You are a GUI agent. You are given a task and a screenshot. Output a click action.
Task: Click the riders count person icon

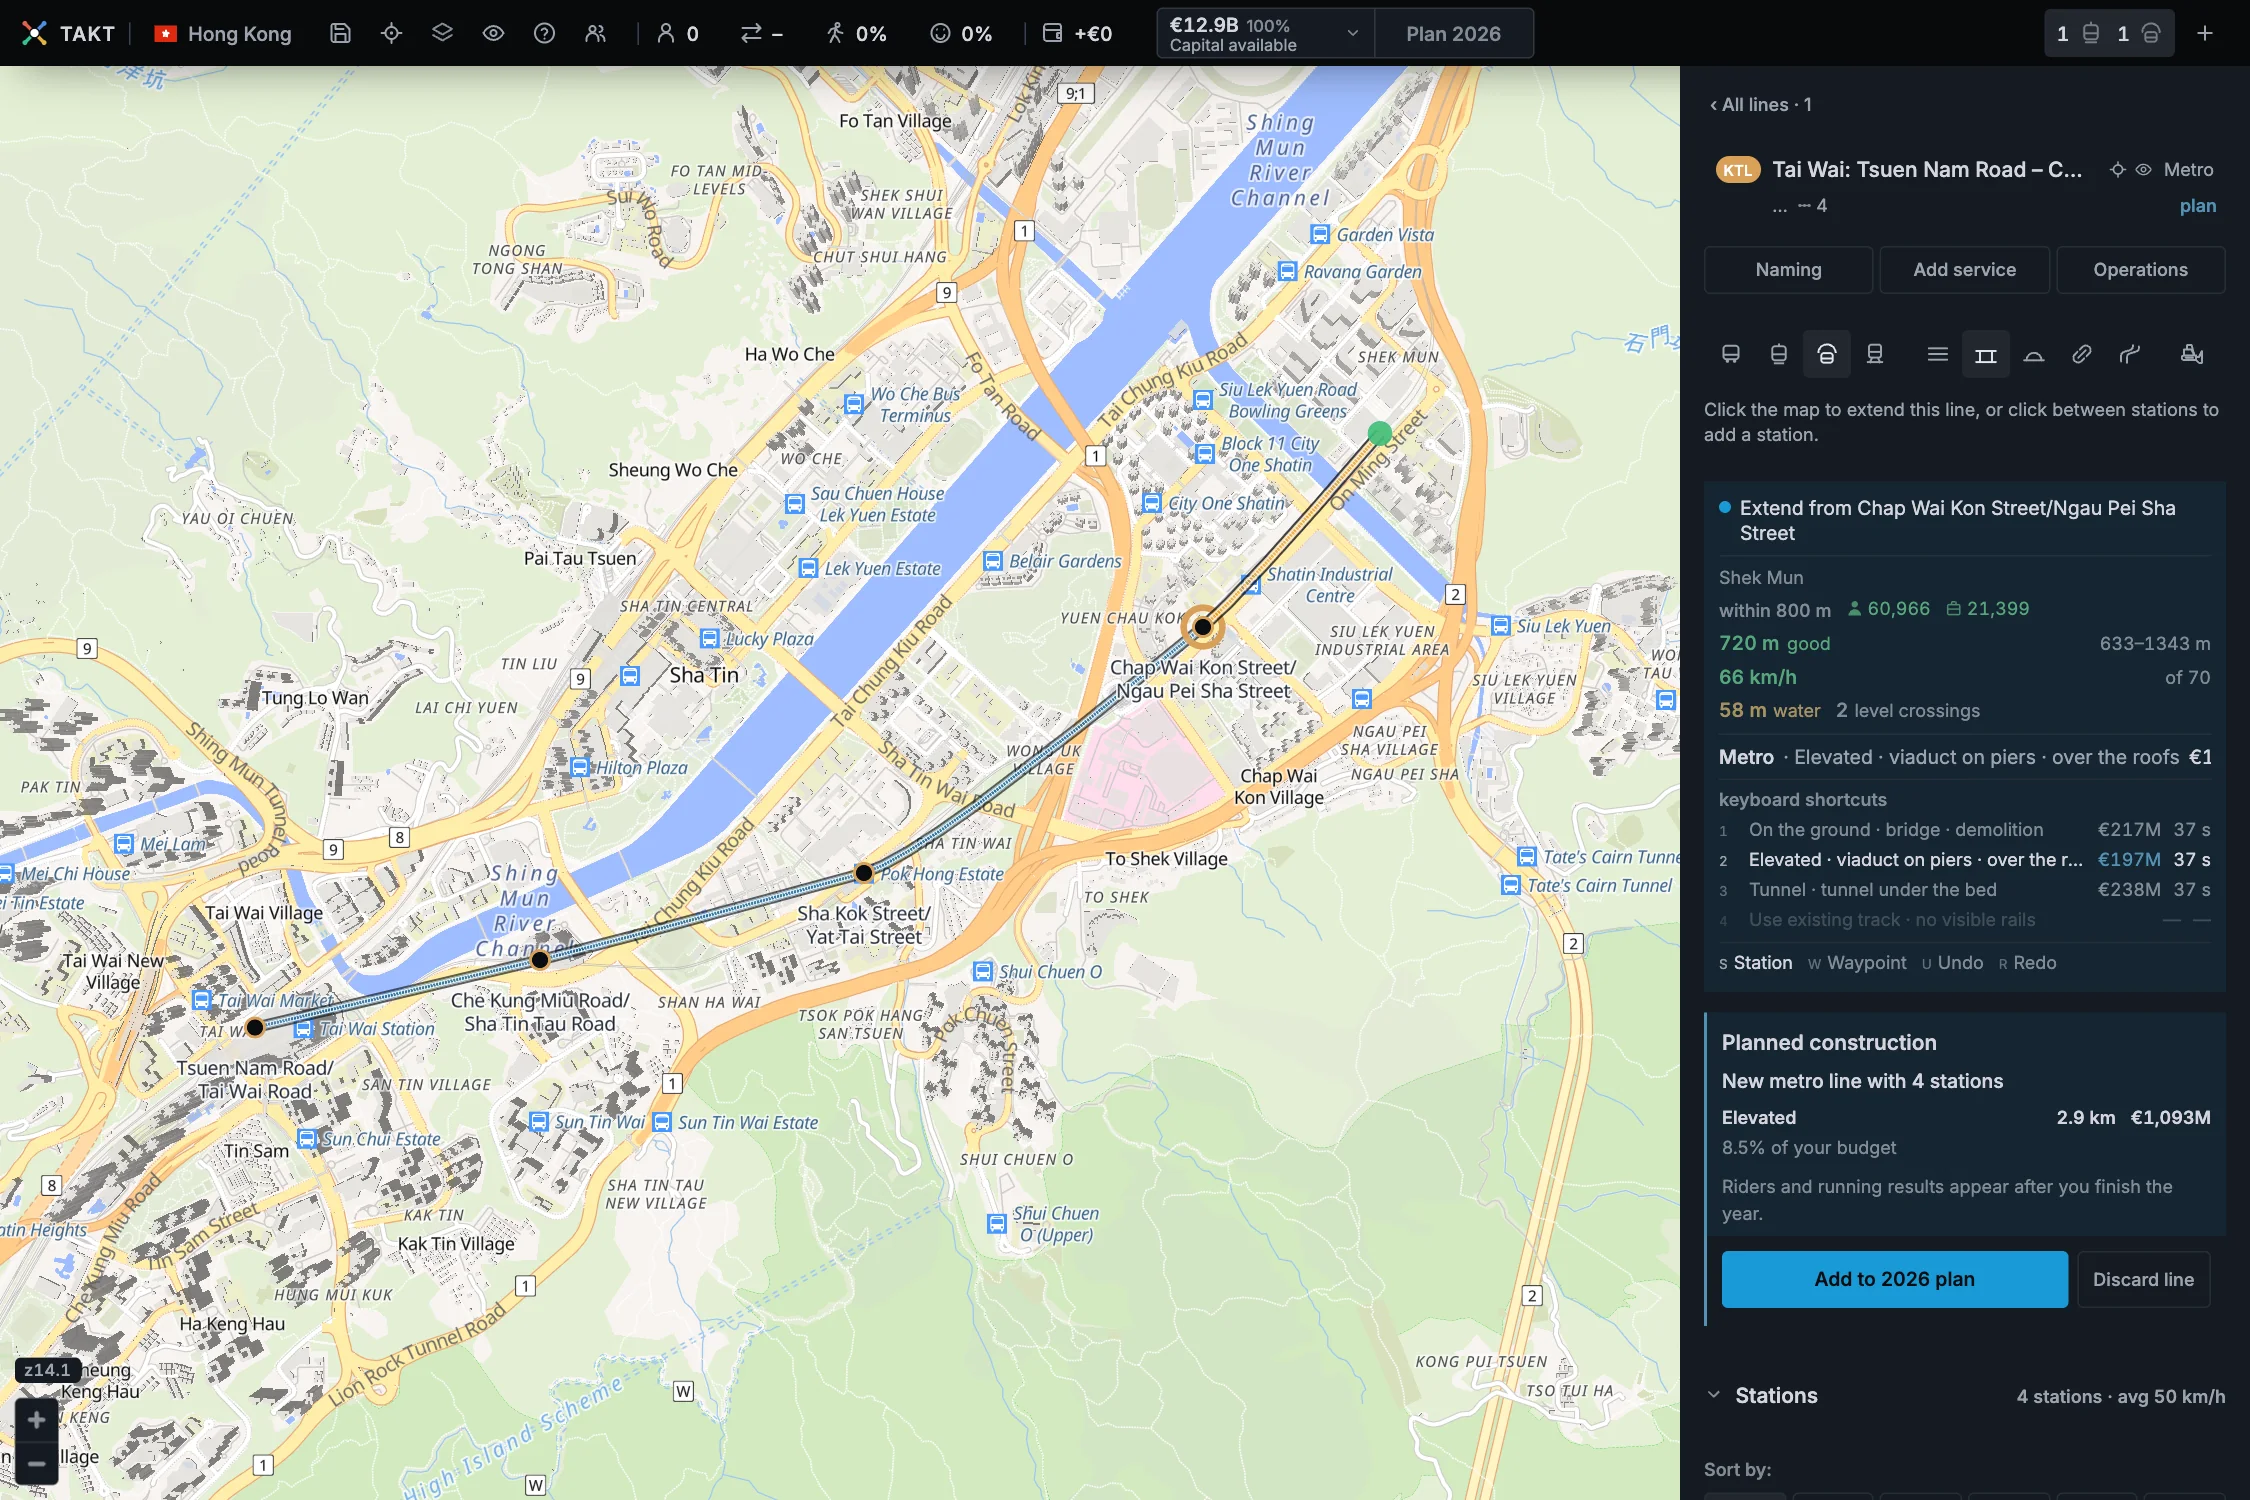point(665,33)
